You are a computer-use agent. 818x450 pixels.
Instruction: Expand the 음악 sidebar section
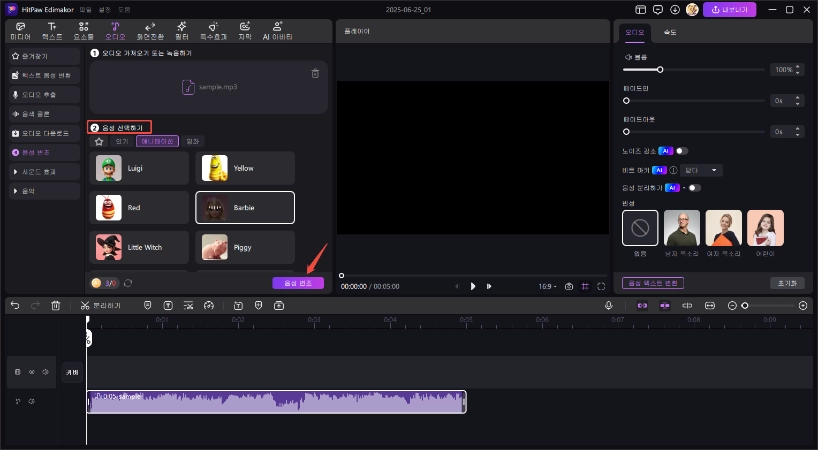[44, 191]
